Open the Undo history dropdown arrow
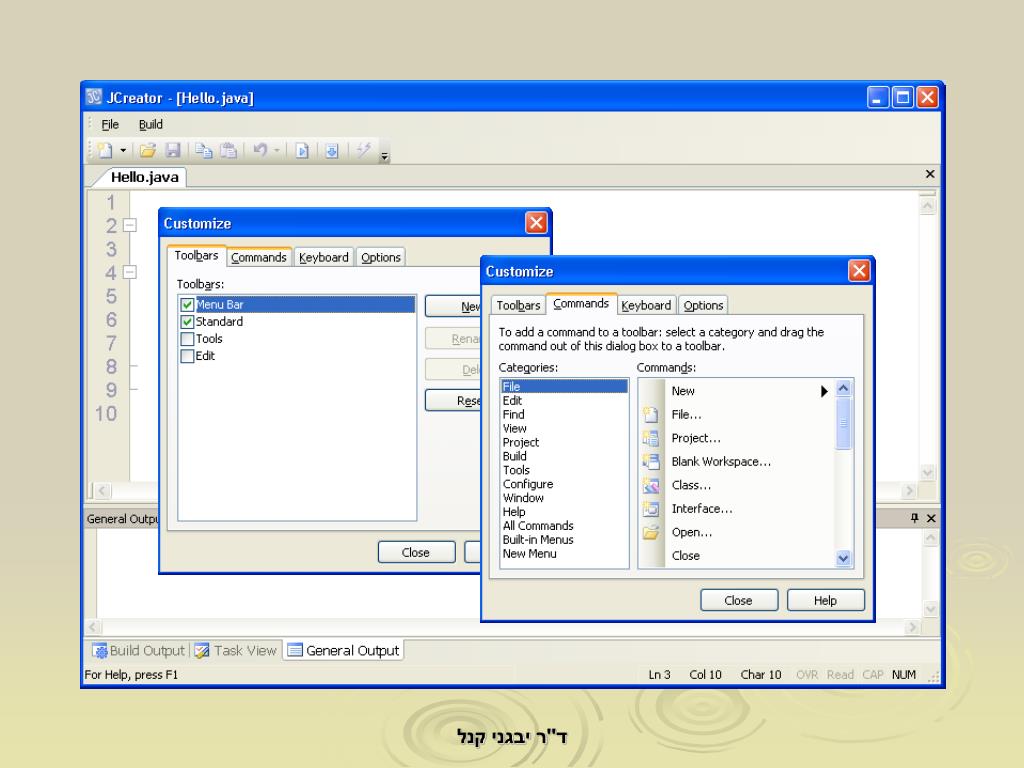 click(277, 151)
